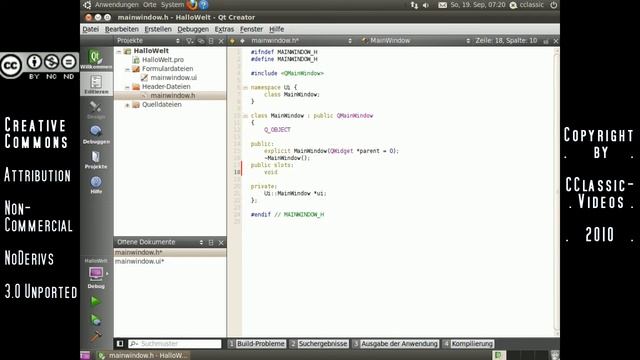This screenshot has width=640, height=360.
Task: Show the Build-Probleme output pane
Action: (x=257, y=344)
